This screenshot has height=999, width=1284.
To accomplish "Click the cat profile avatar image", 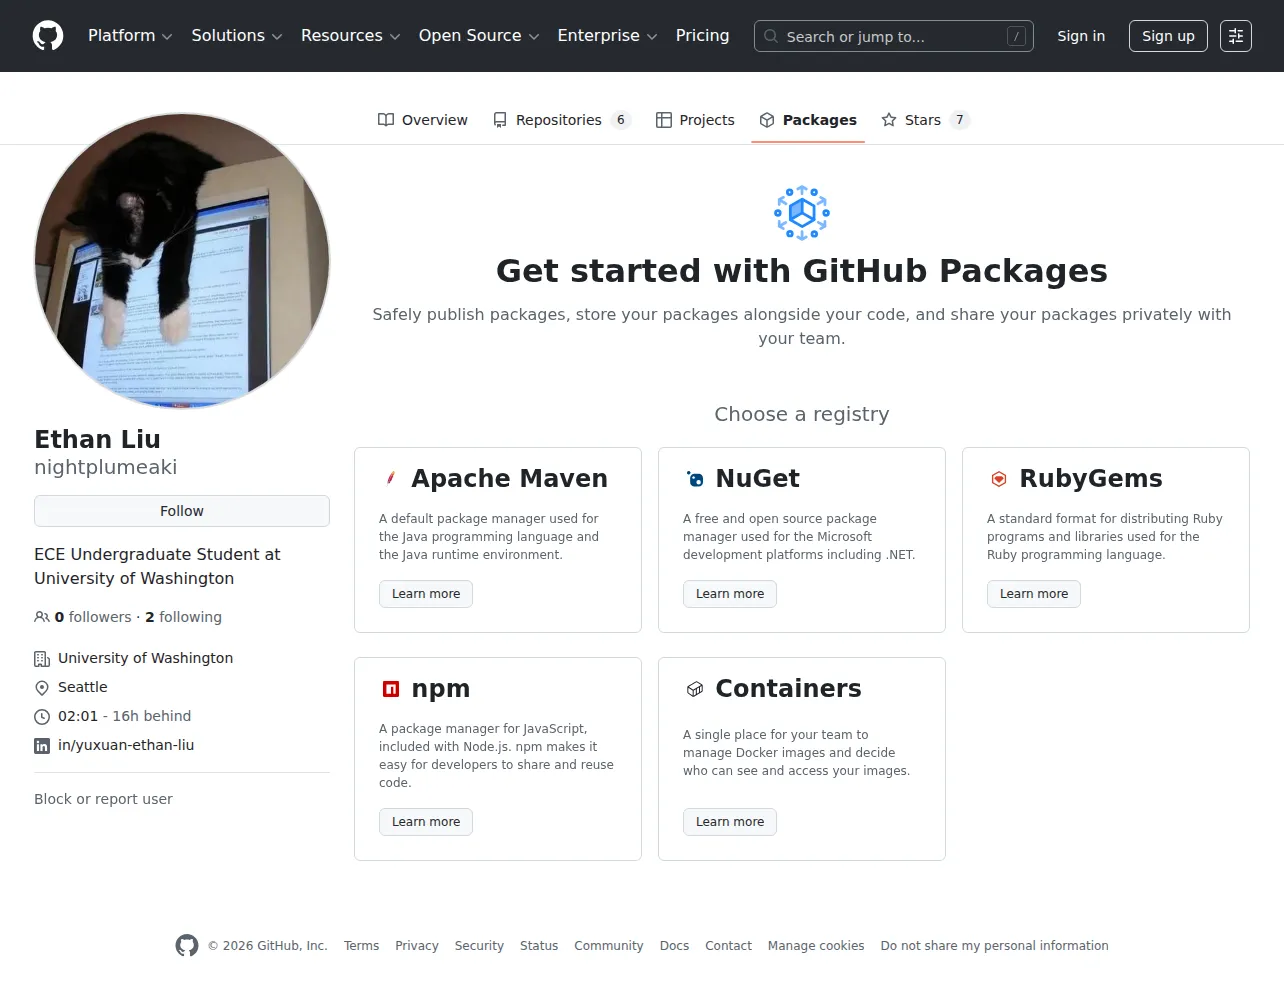I will click(182, 261).
